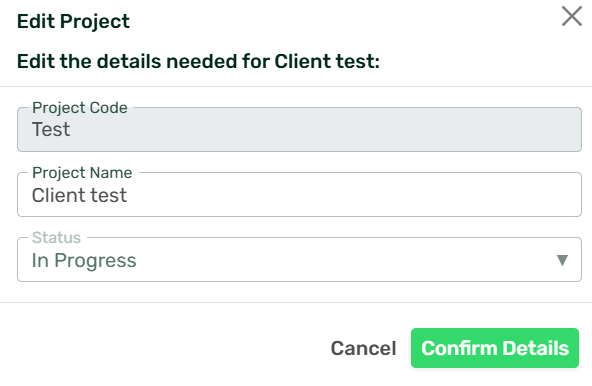The image size is (592, 386).
Task: Click the Status dropdown arrow triangle
Action: [x=562, y=260]
